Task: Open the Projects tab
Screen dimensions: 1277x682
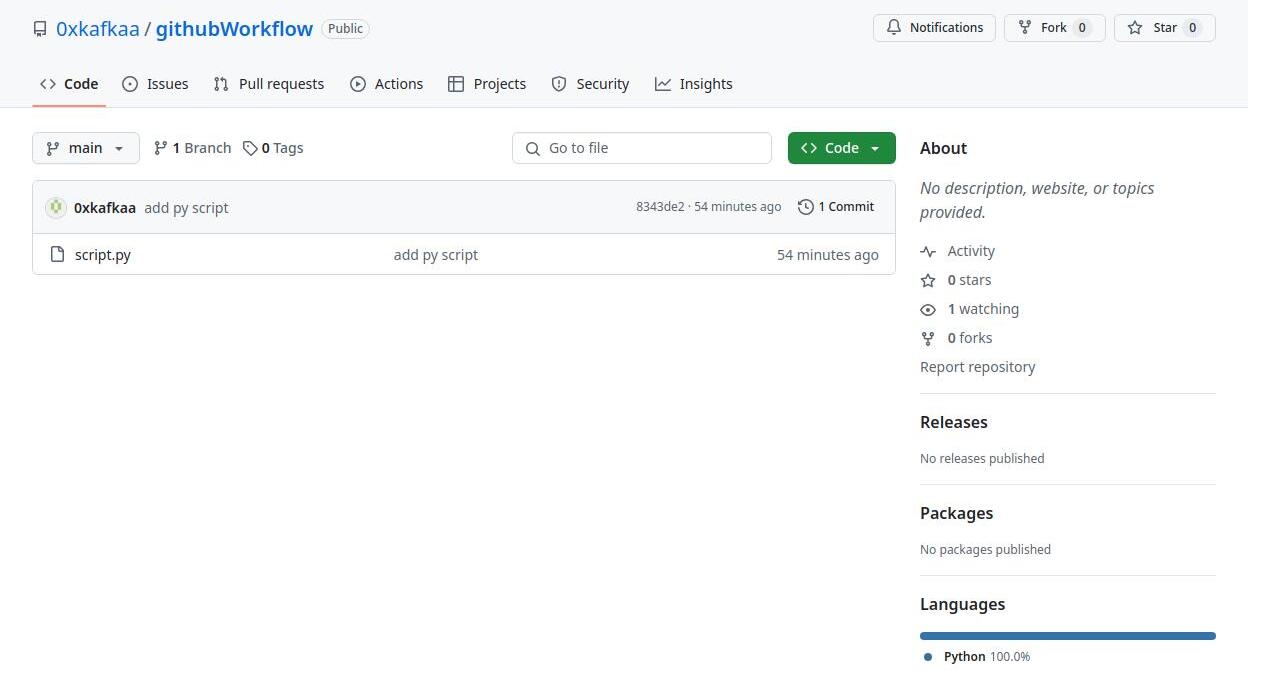Action: (499, 84)
